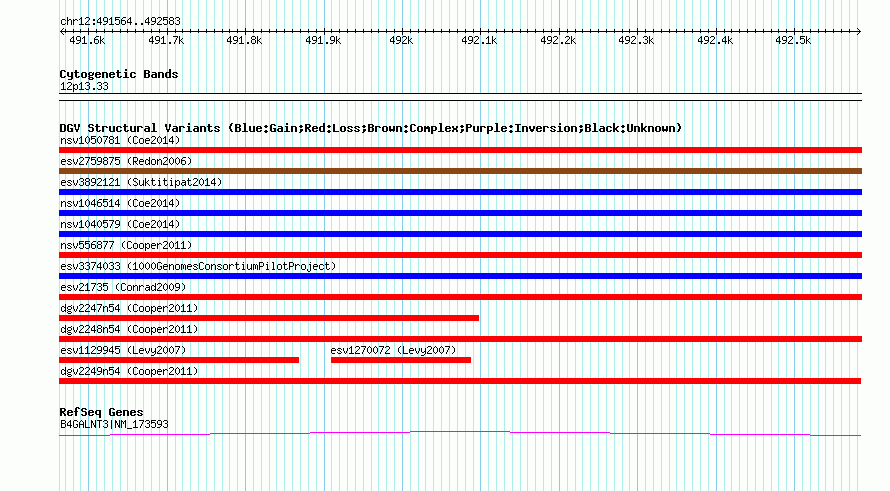Screen dimensions: 890x491
Task: Open variant label esv3892121 (Suktitipat2014)
Action: 141,182
